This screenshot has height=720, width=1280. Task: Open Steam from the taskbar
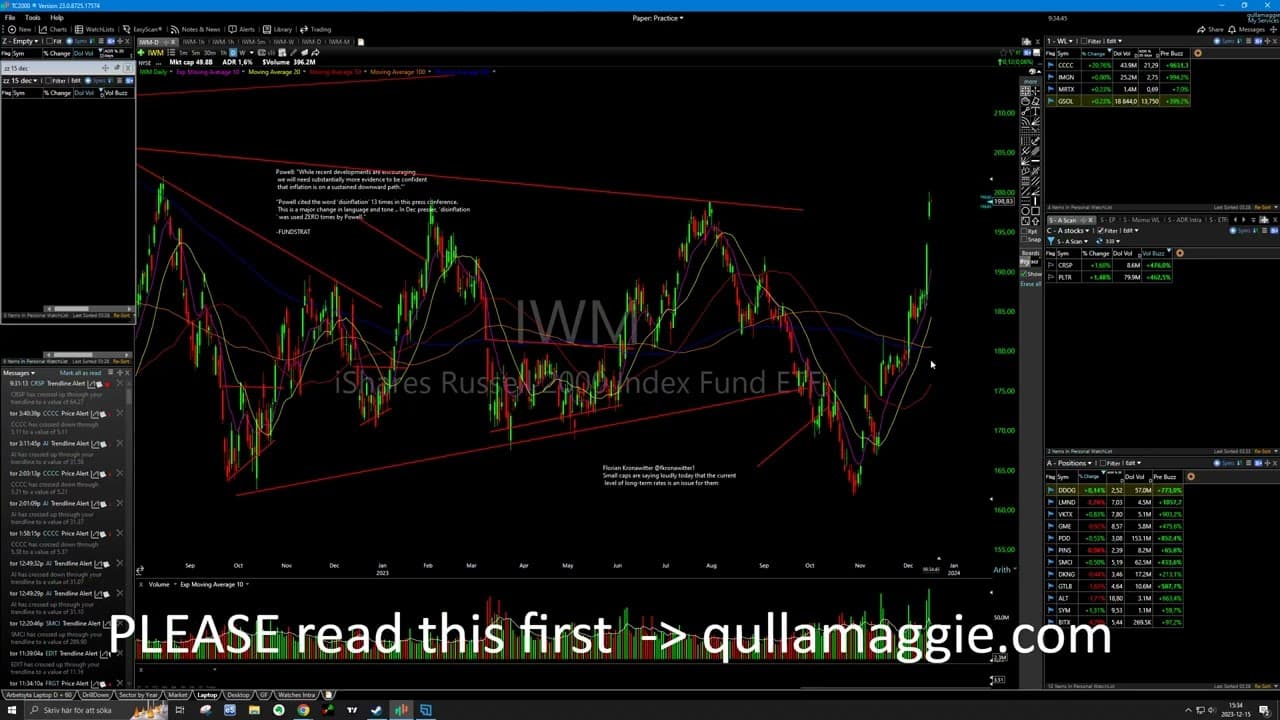coord(377,711)
